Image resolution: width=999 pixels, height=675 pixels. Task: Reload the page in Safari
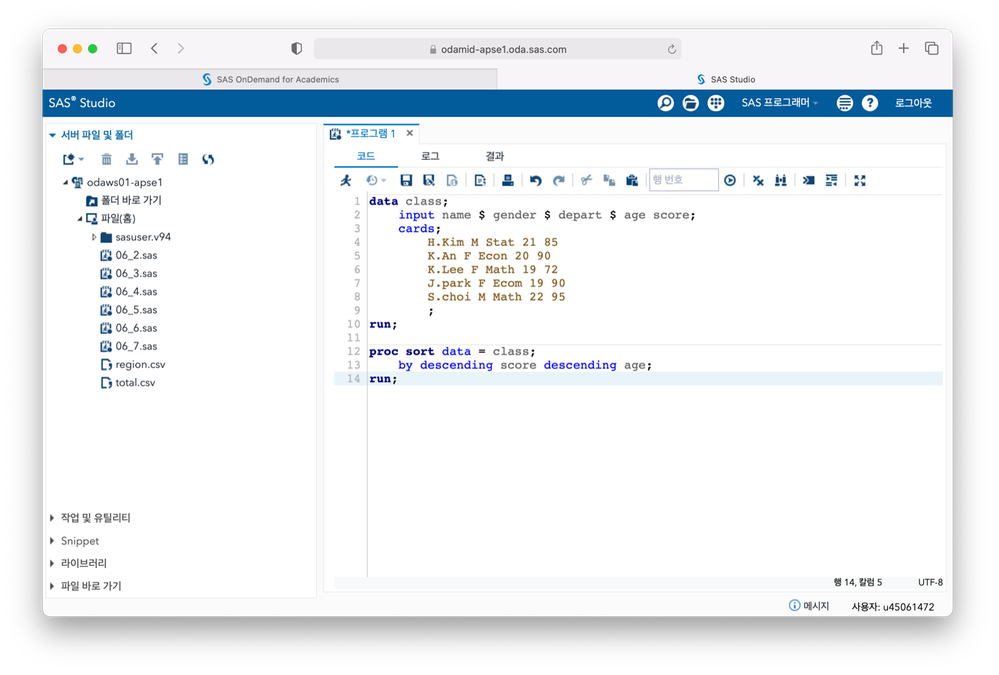click(x=672, y=49)
